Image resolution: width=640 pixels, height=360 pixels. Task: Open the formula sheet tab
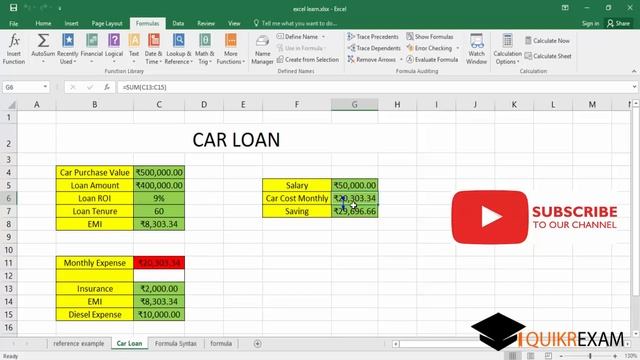pos(221,344)
